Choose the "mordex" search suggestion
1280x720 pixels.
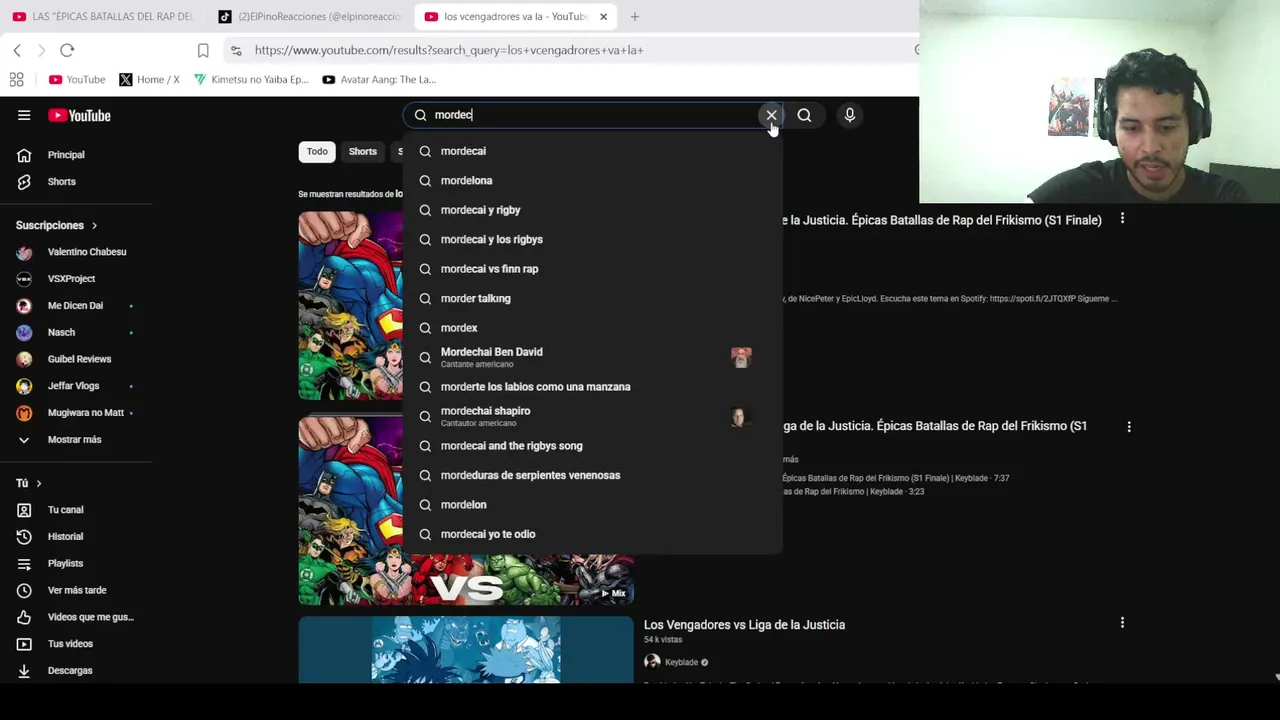click(592, 328)
